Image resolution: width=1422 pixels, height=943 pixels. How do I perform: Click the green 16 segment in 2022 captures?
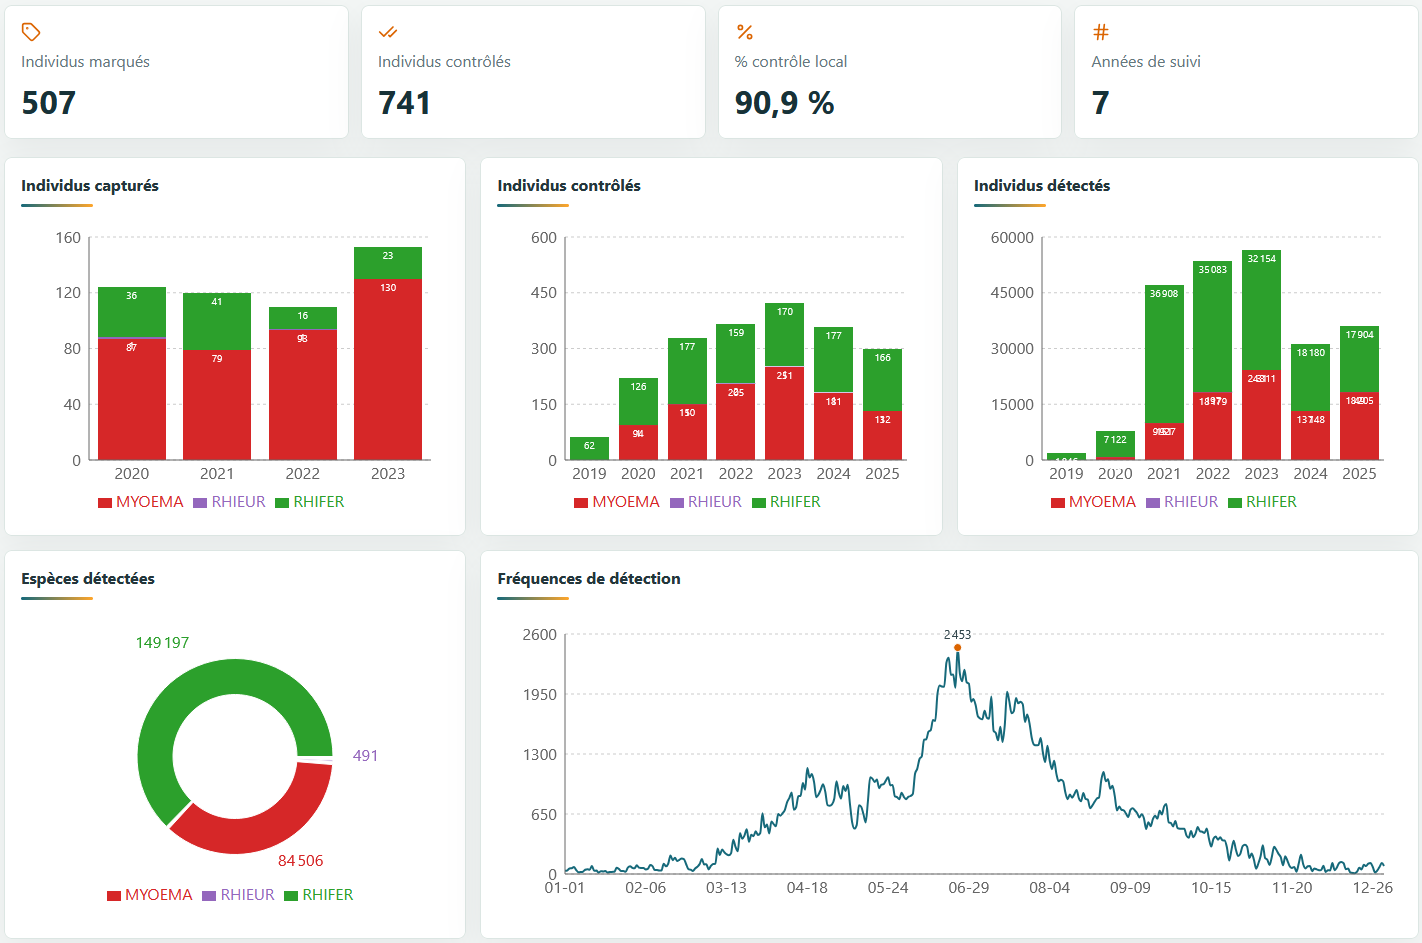(303, 318)
